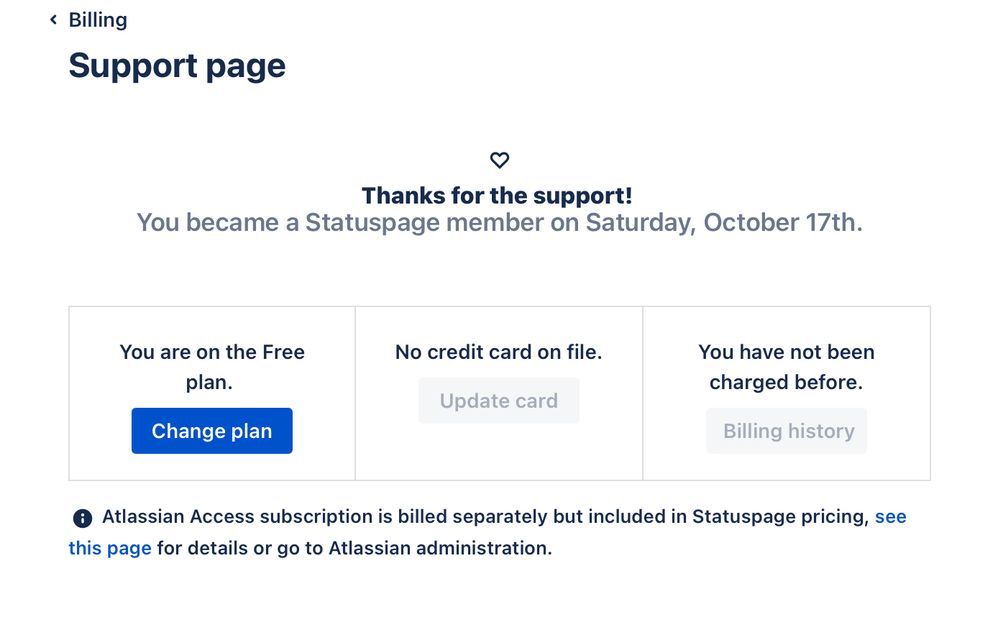Viewport: 998px width, 620px height.
Task: Open Billing history
Action: 787,431
